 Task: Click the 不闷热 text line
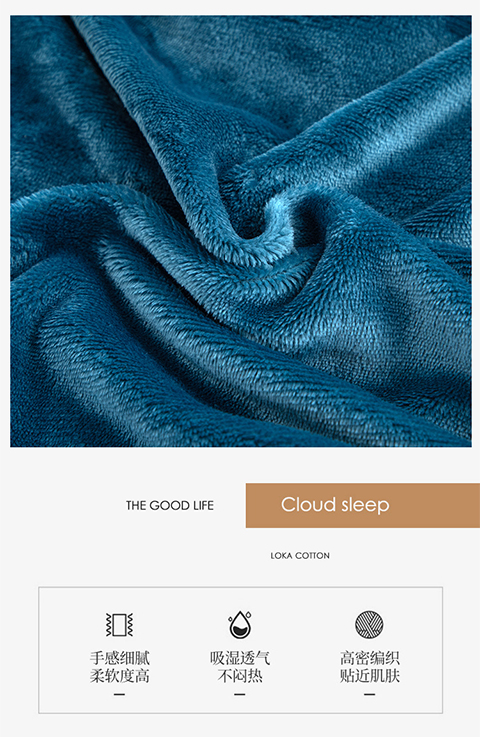pos(240,676)
